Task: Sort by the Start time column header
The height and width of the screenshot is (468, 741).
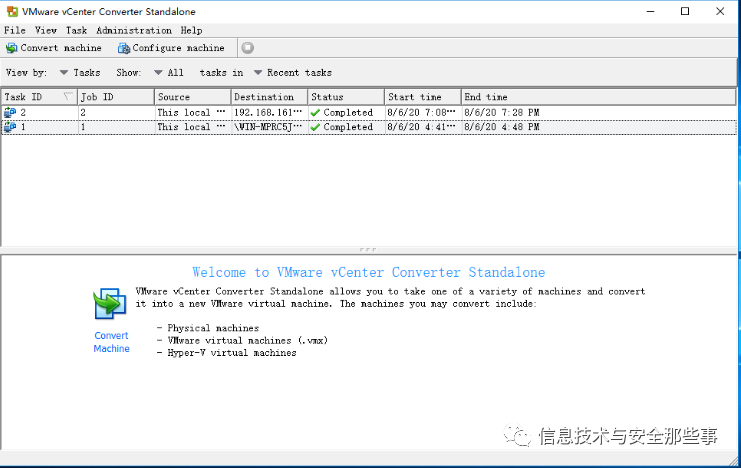Action: point(423,97)
